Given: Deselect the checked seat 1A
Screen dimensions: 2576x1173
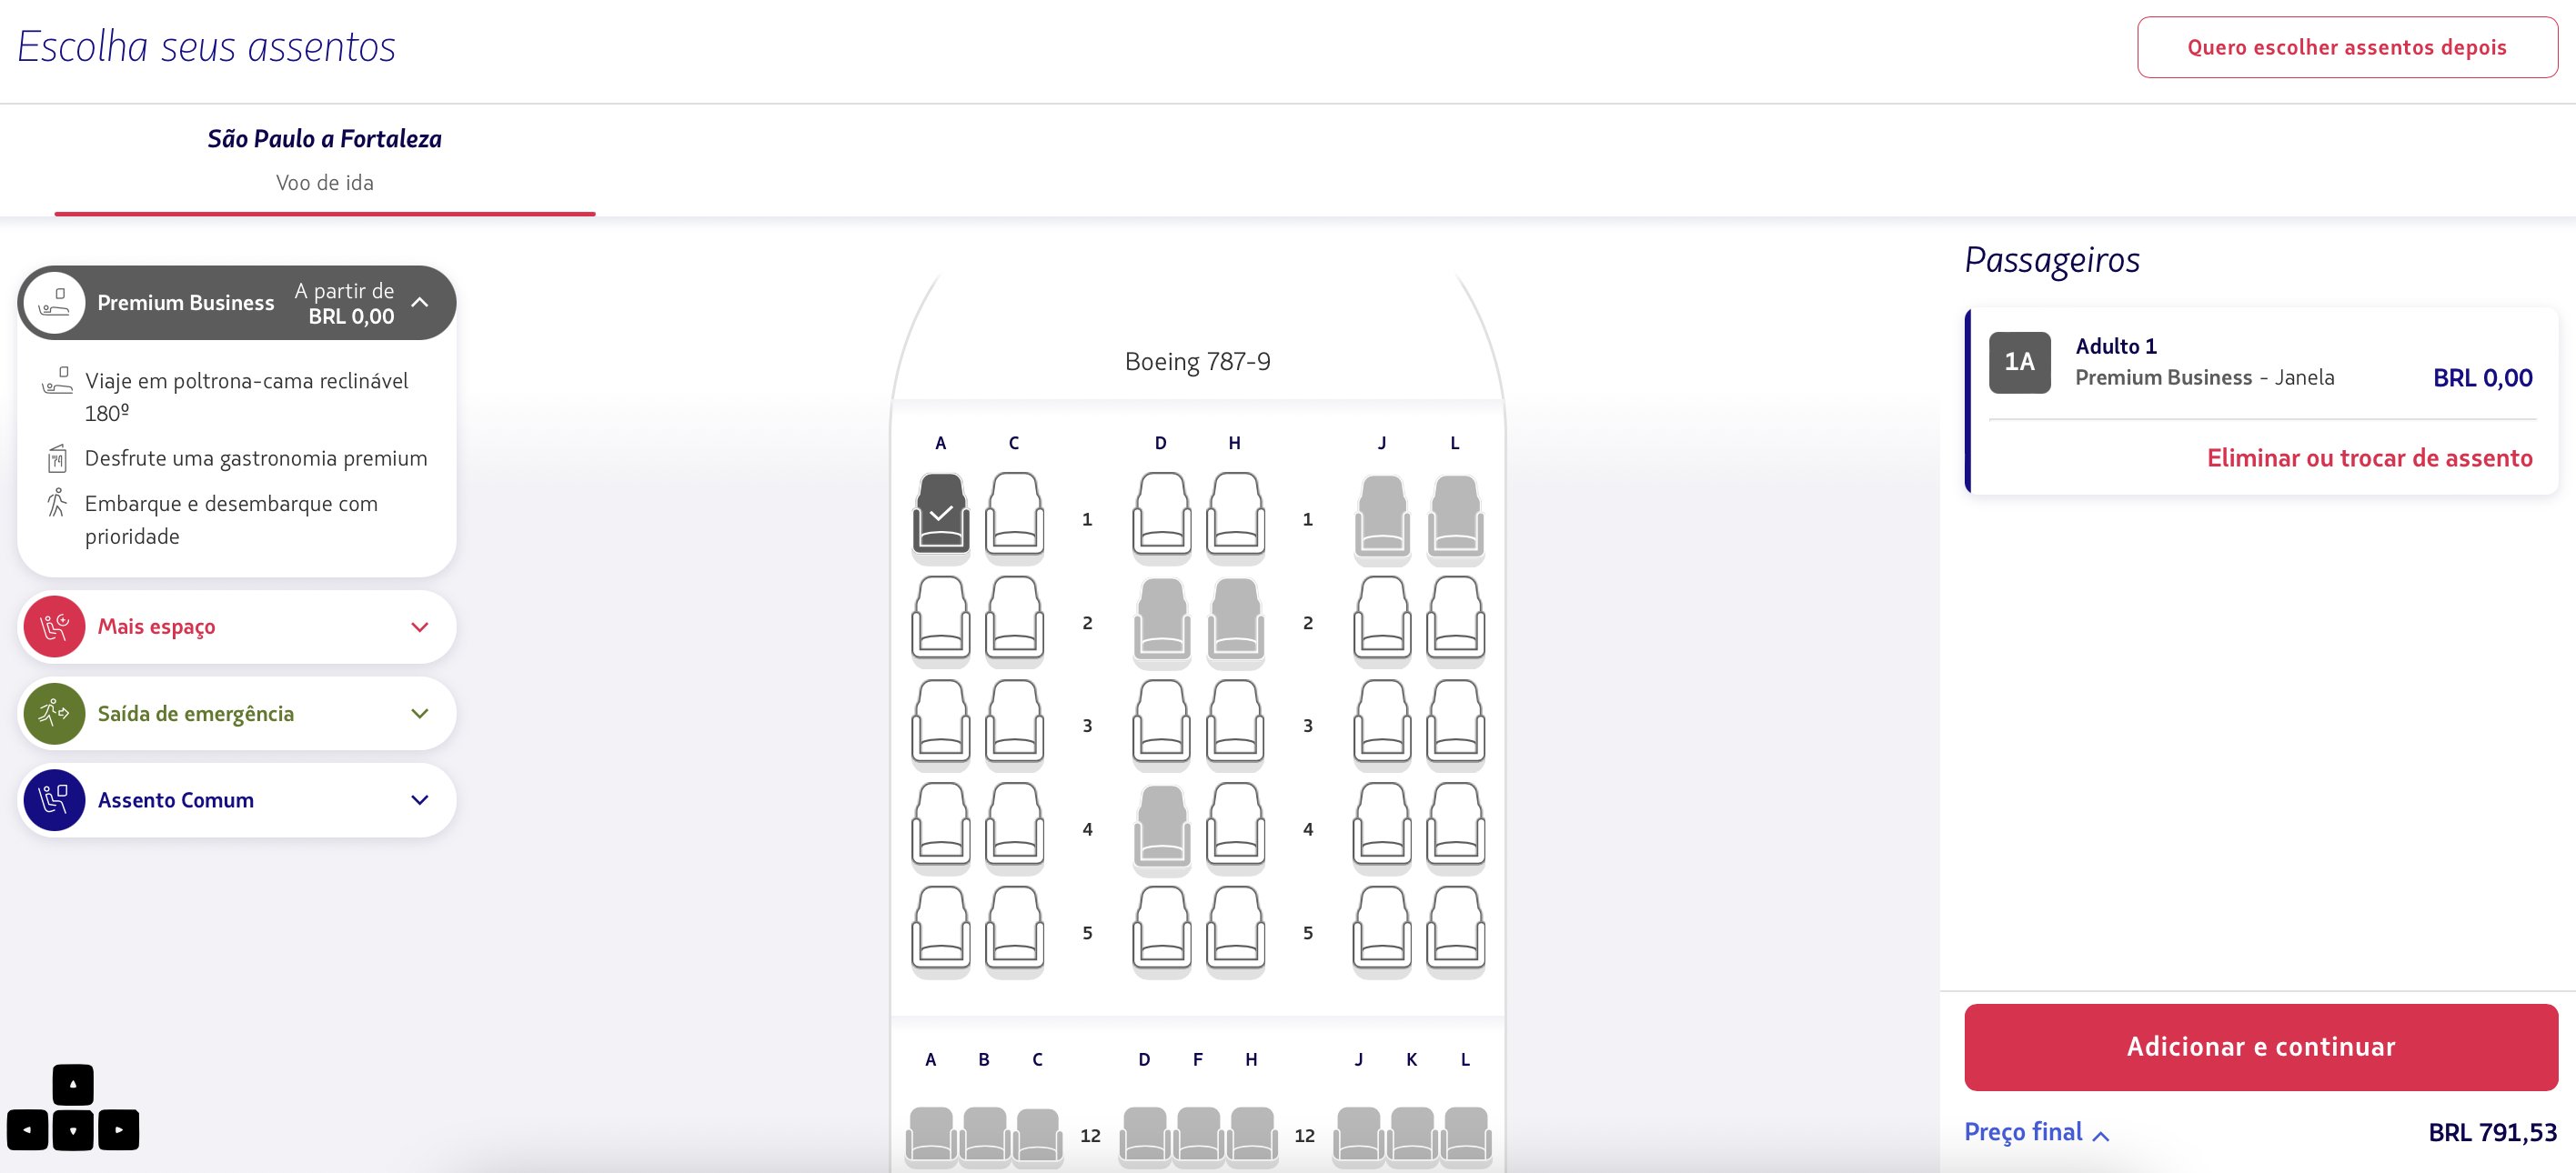Looking at the screenshot, I should click(940, 514).
